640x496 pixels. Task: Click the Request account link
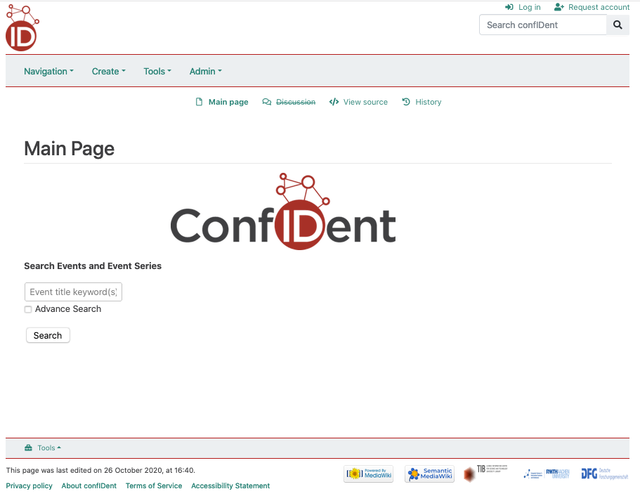(591, 7)
